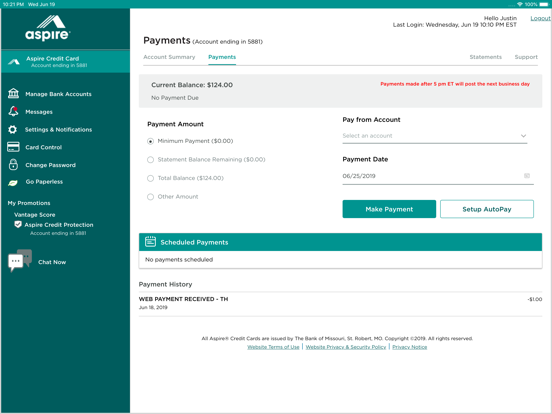Open the Payment Date calendar picker icon
552x414 pixels.
[x=527, y=176]
